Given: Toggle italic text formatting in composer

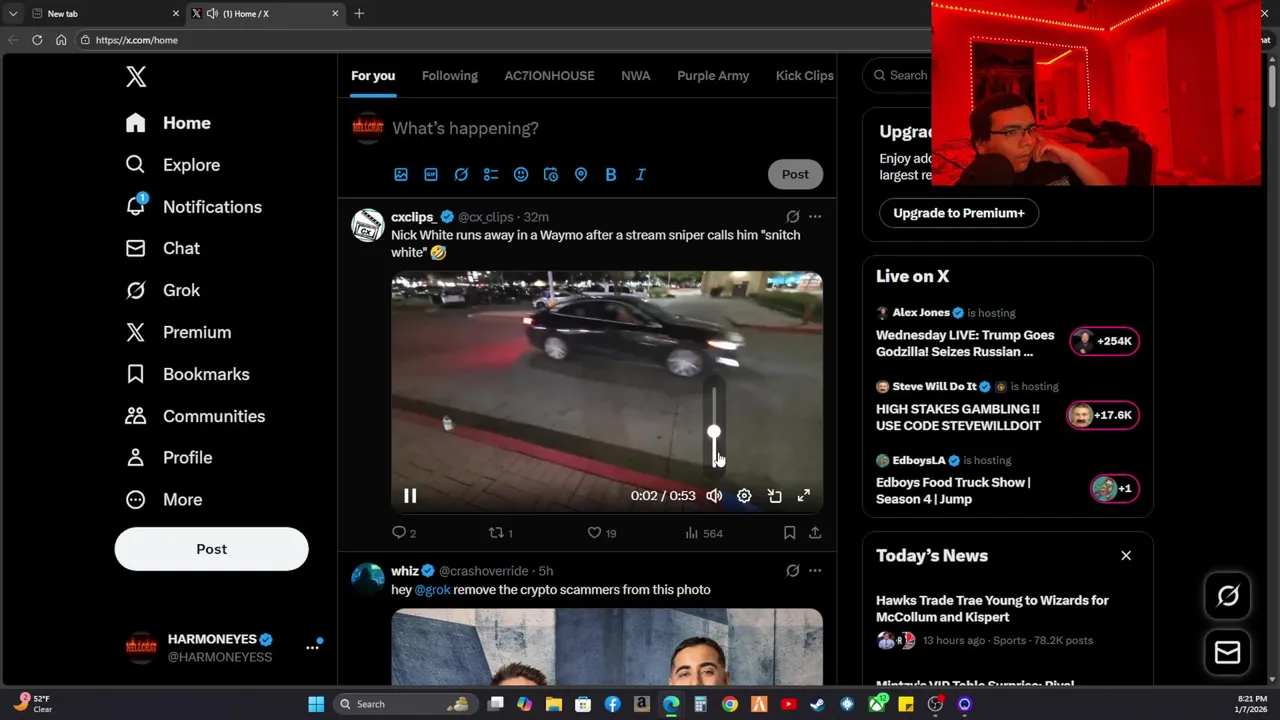Looking at the screenshot, I should point(641,174).
